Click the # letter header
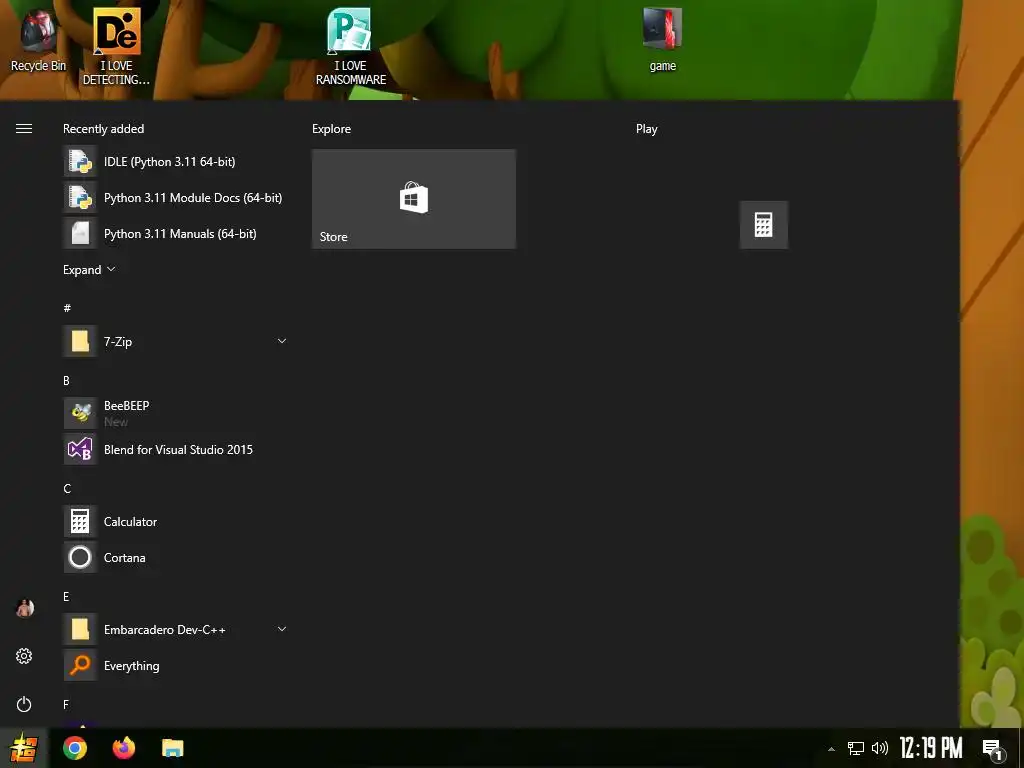Screen dimensions: 1024x768 coord(67,308)
